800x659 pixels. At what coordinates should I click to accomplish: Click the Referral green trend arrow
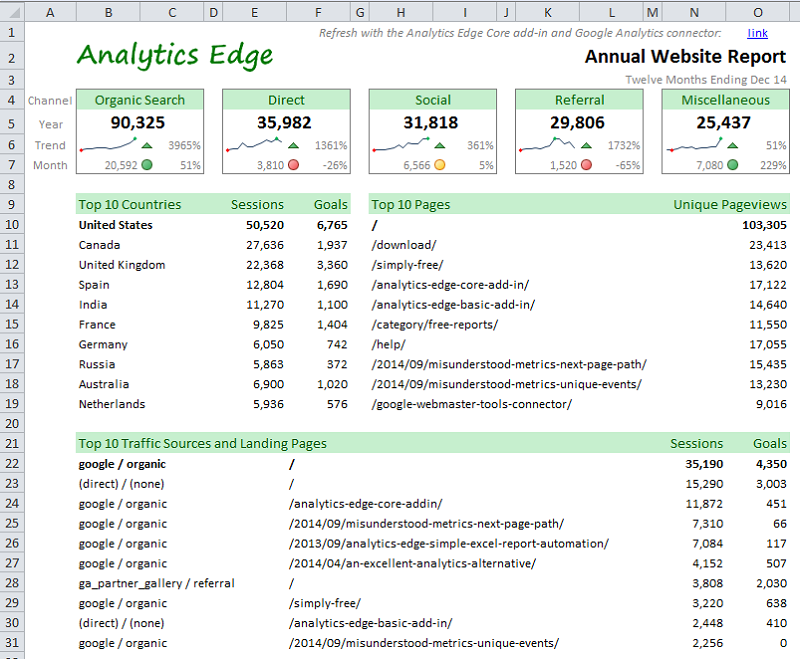586,146
